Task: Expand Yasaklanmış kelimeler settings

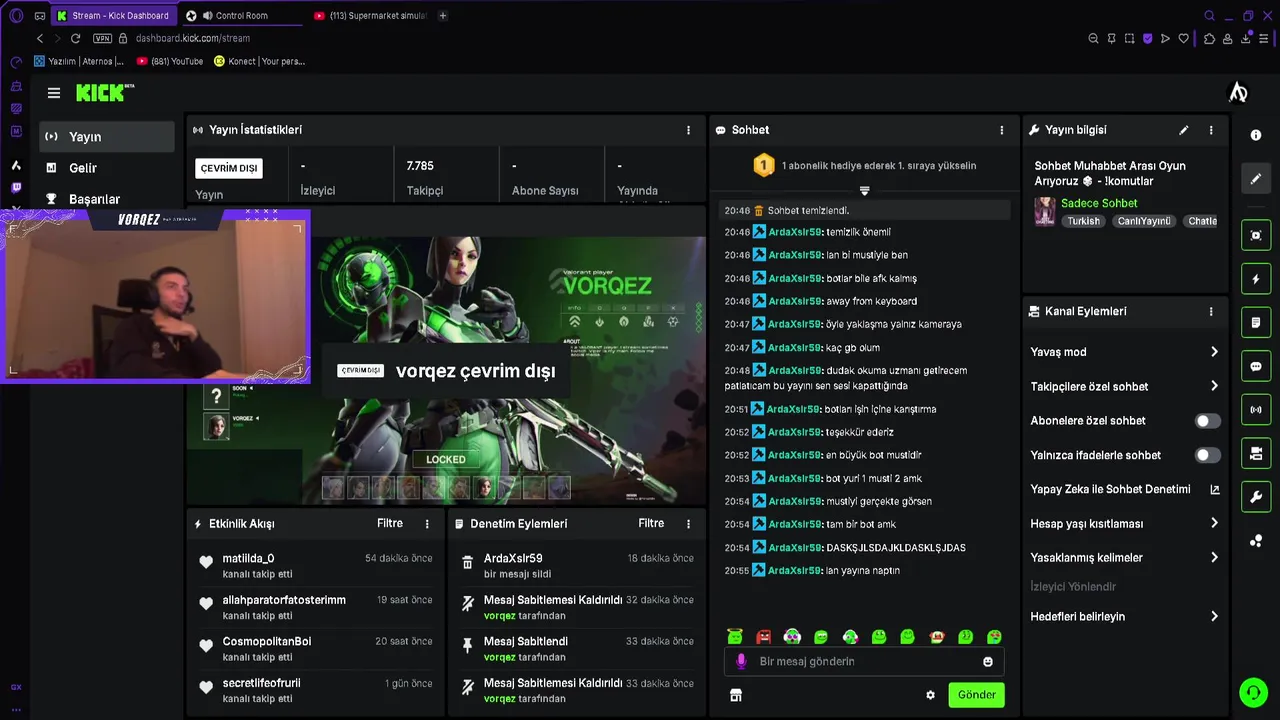Action: click(1125, 557)
